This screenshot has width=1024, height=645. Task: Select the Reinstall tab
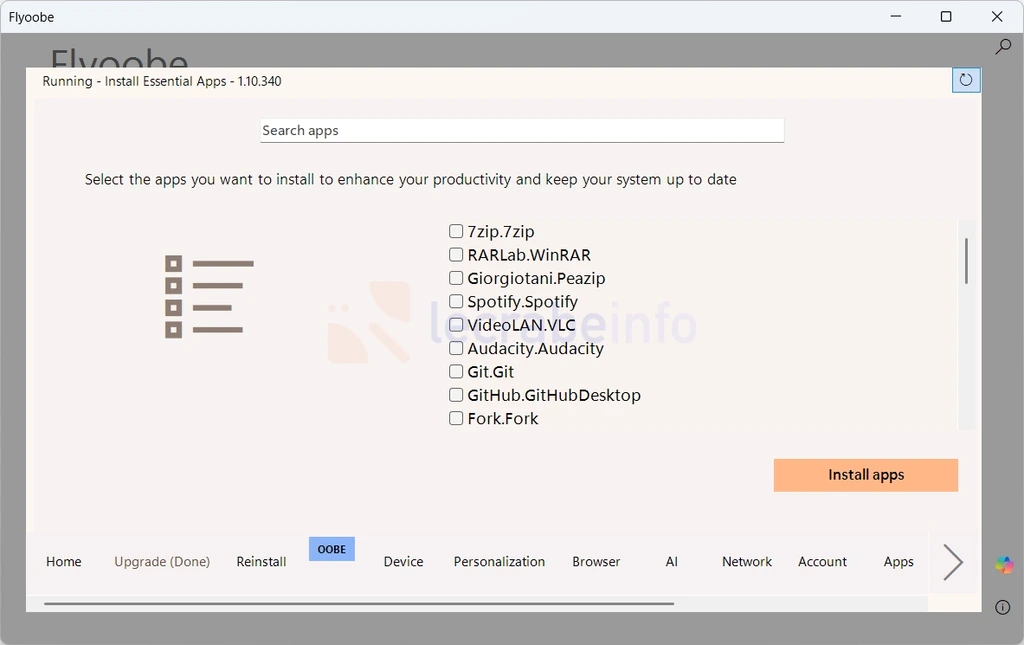(261, 561)
